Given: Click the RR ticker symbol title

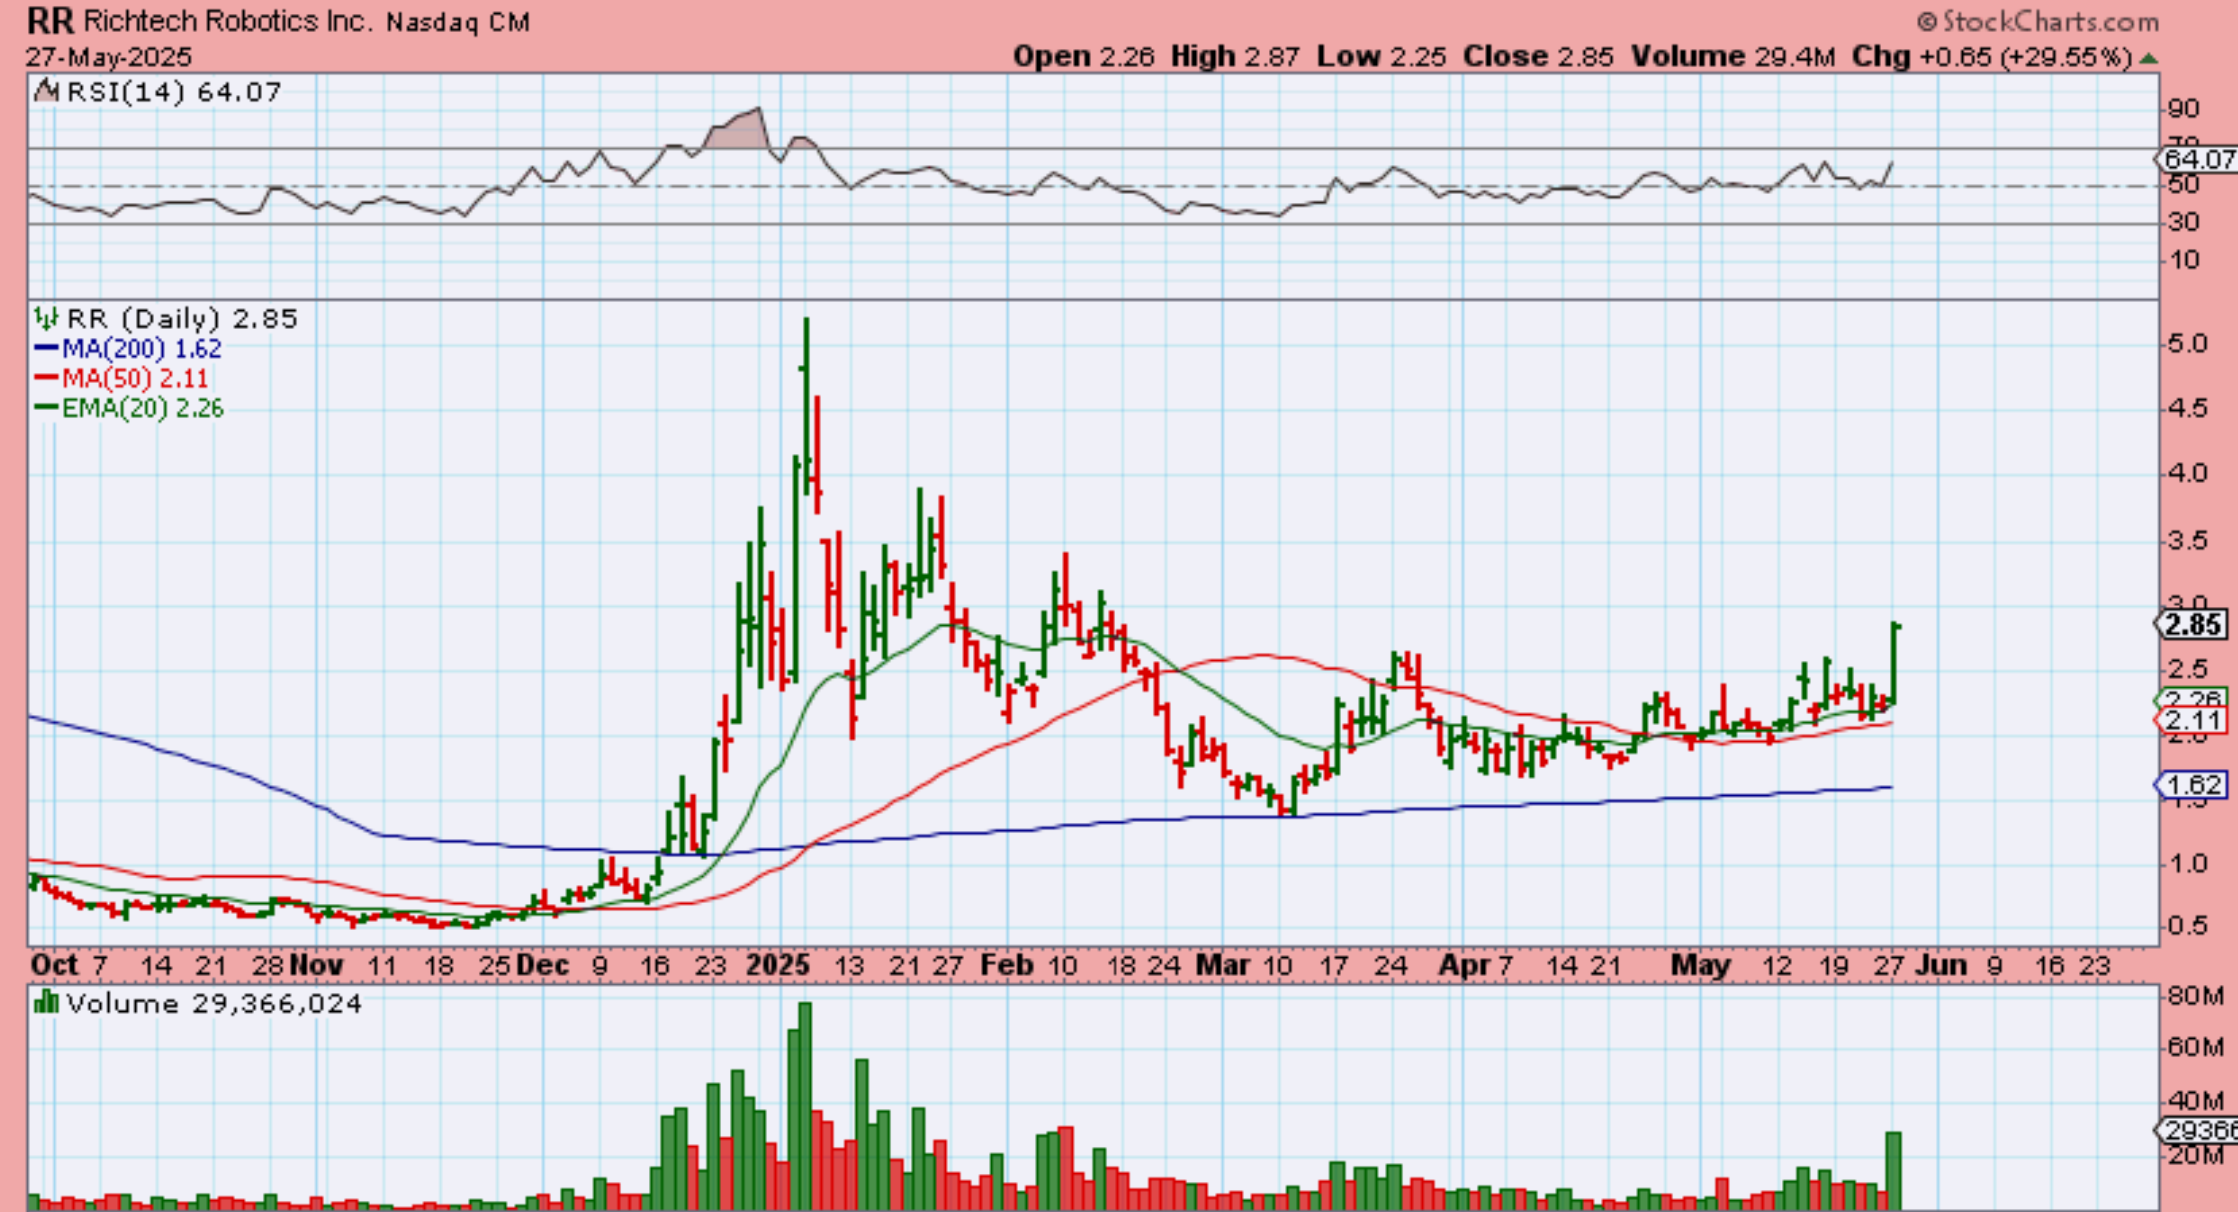Looking at the screenshot, I should (49, 20).
